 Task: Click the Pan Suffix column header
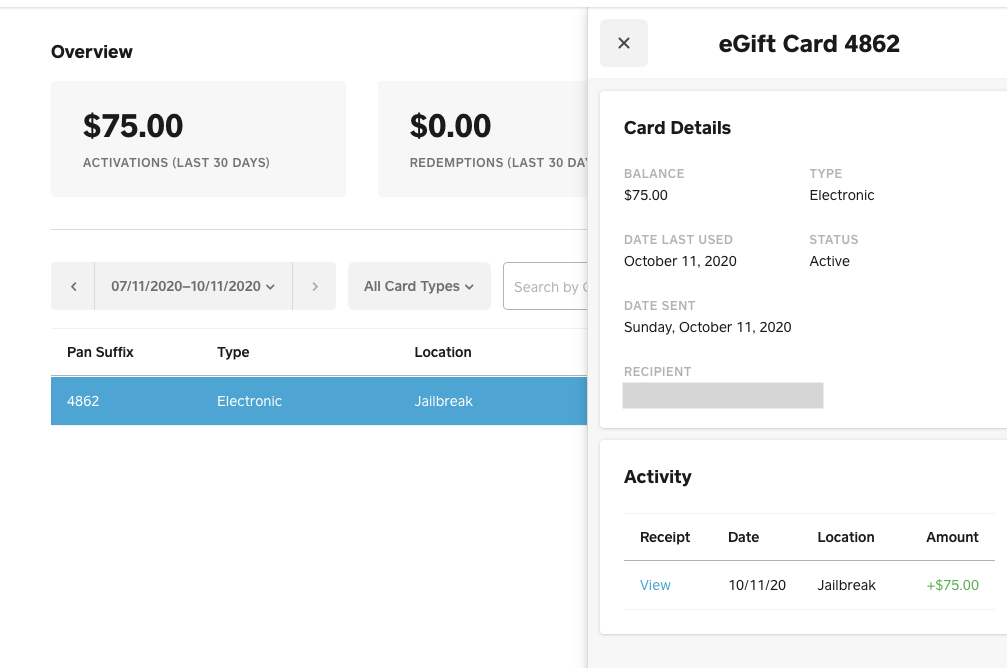pos(100,352)
